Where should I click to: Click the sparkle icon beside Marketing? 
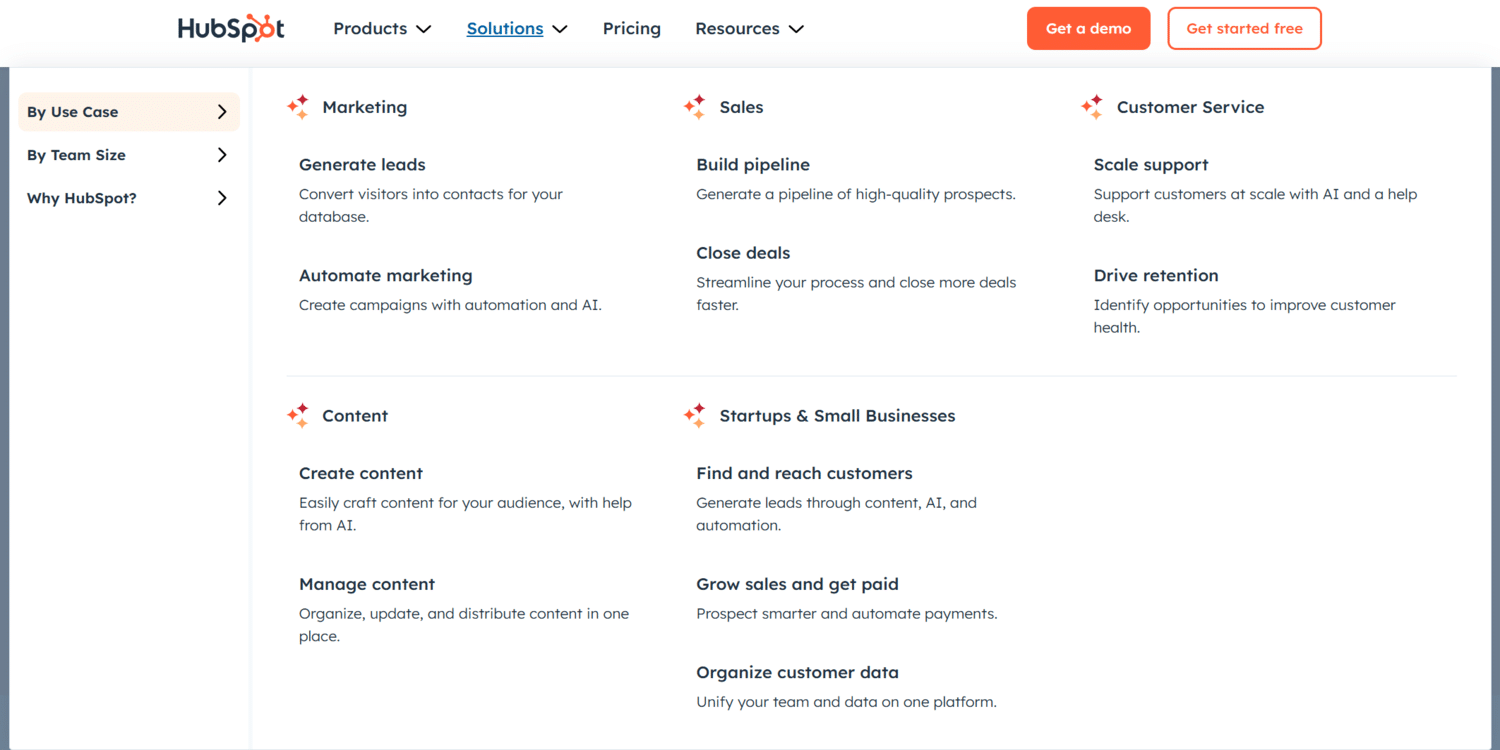[298, 107]
